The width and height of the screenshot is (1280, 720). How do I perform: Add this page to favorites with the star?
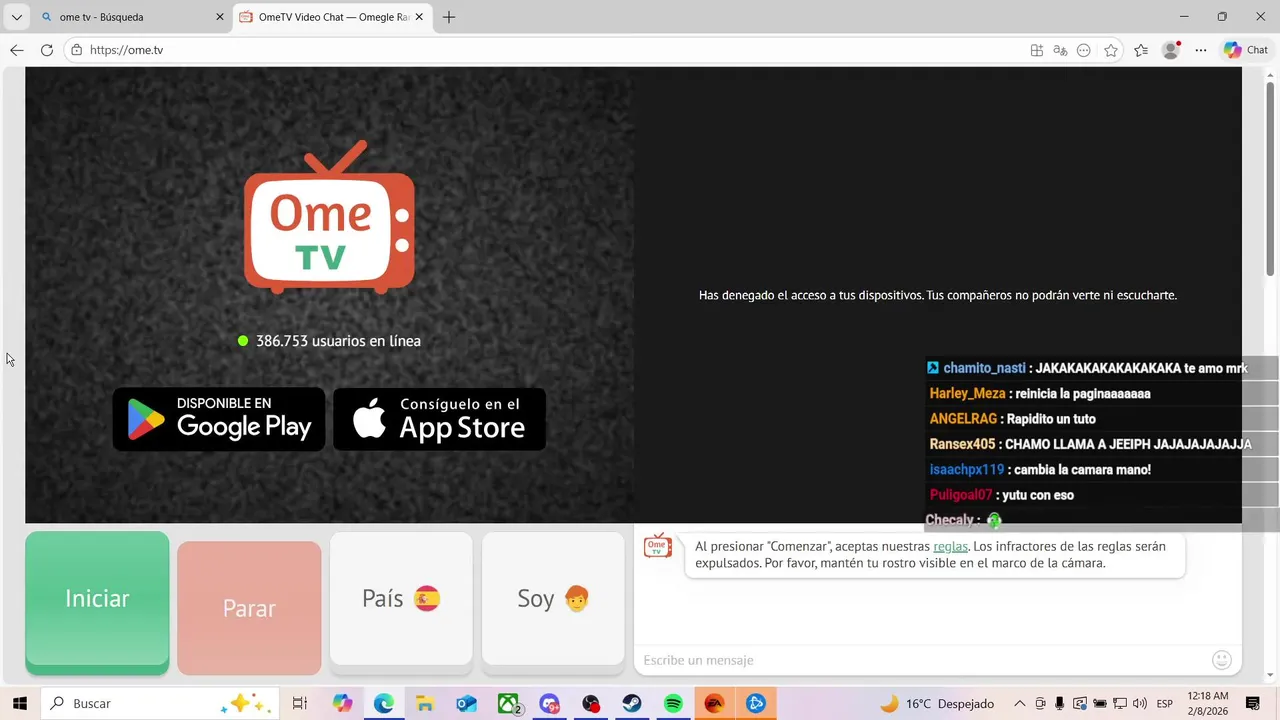(1111, 50)
